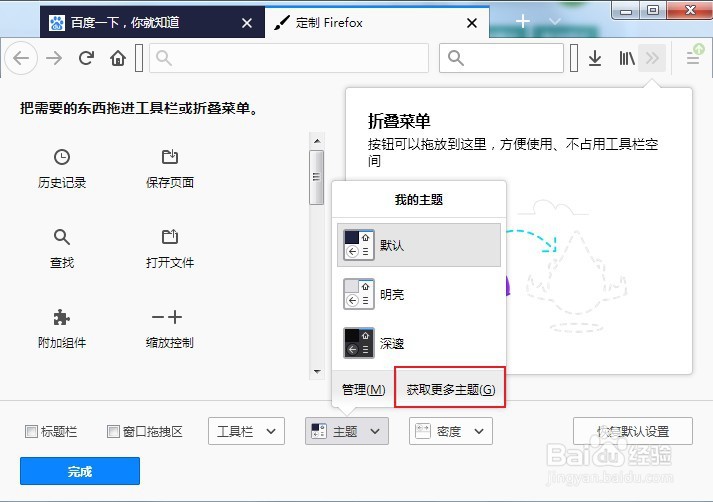Select the 深邃 theme

click(419, 343)
